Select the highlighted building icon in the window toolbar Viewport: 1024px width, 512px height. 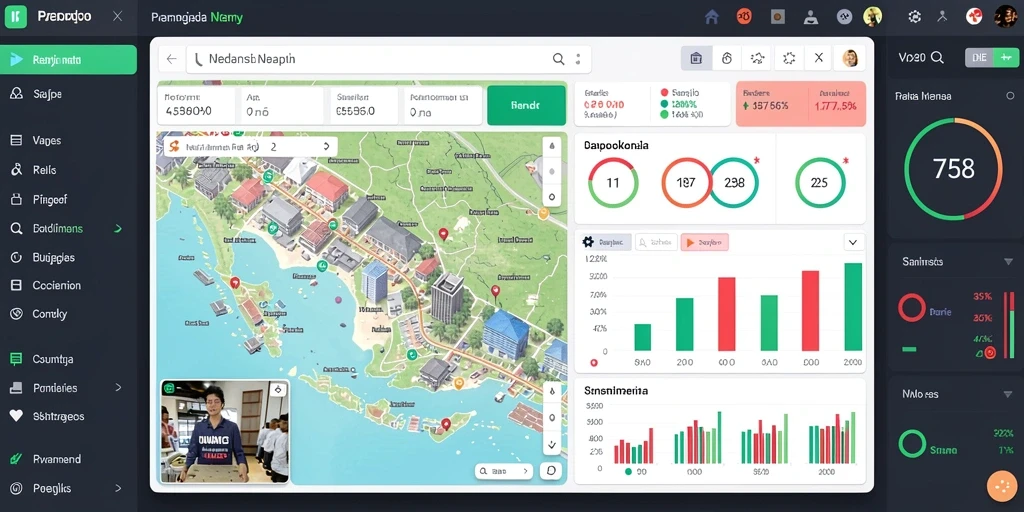coord(696,58)
